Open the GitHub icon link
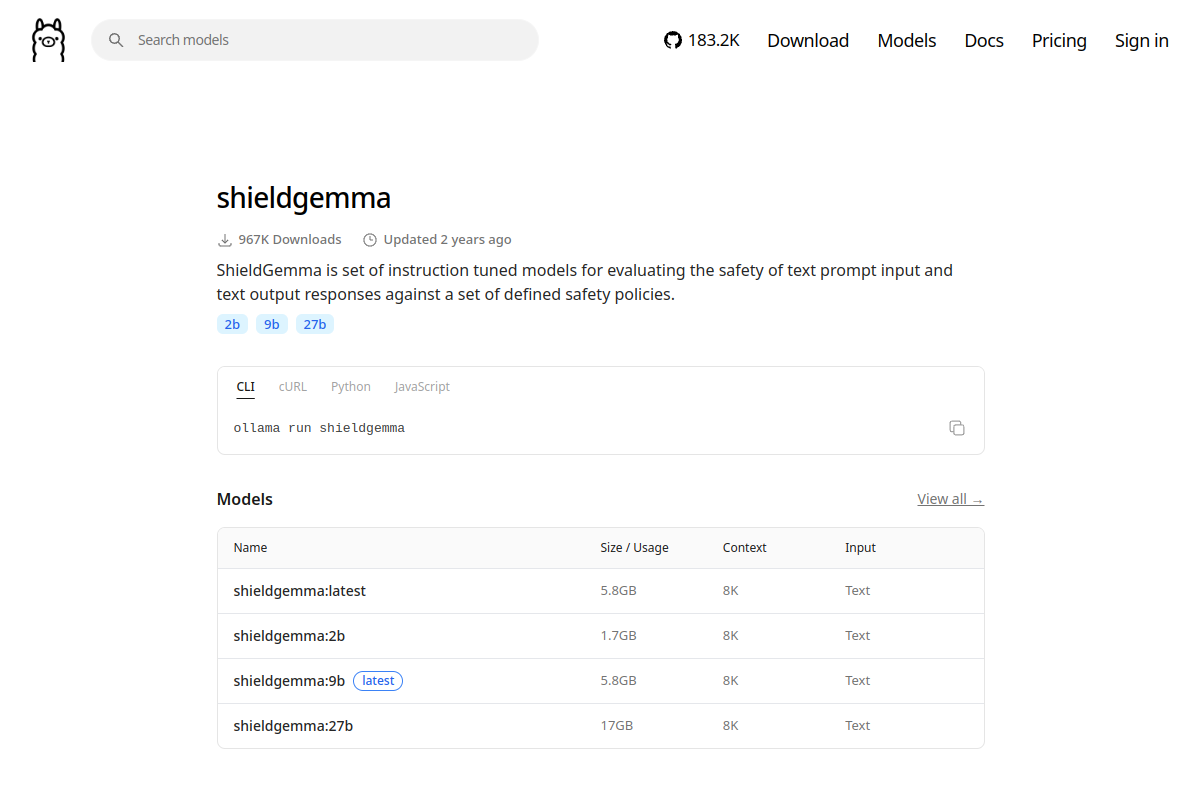This screenshot has height=800, width=1200. point(673,40)
